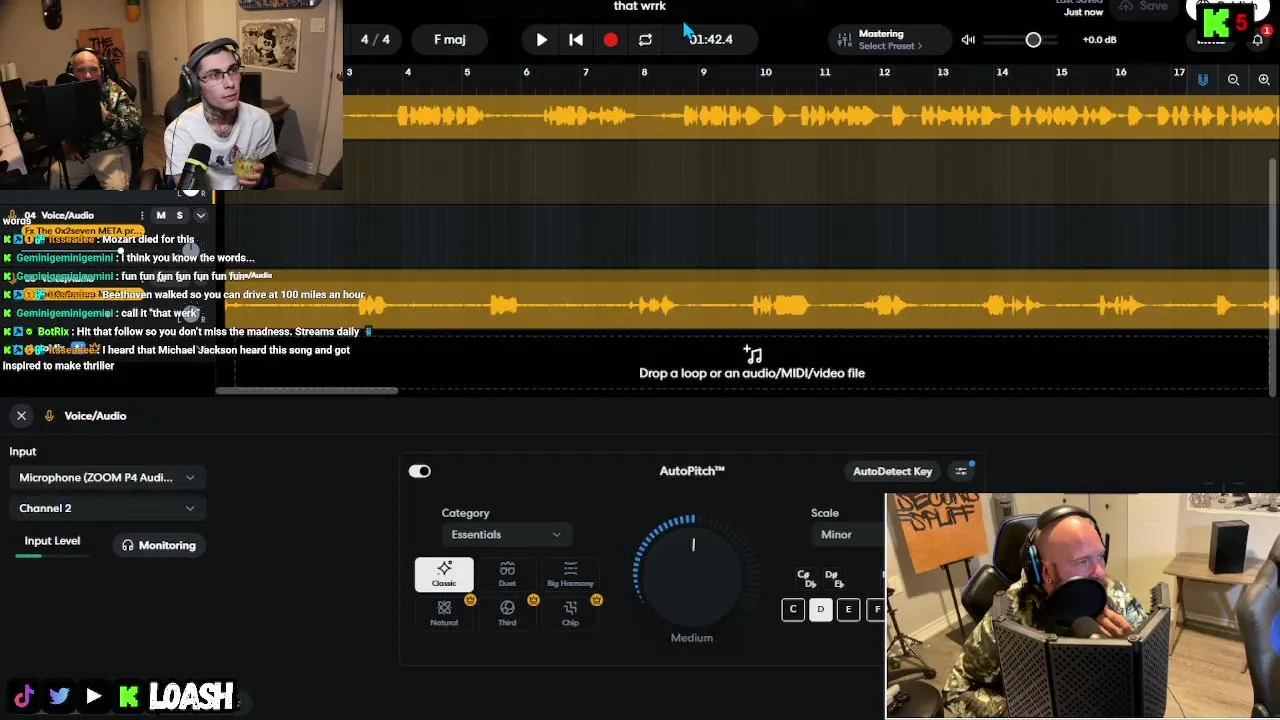Click the Fx The 0x2seven META preset

coord(83,231)
